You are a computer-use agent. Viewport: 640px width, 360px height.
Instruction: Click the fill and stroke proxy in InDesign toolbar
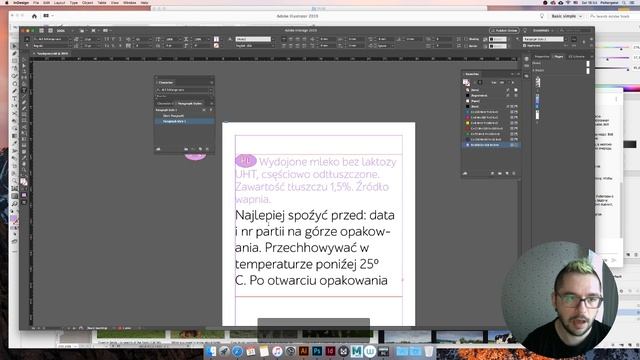tap(24, 182)
